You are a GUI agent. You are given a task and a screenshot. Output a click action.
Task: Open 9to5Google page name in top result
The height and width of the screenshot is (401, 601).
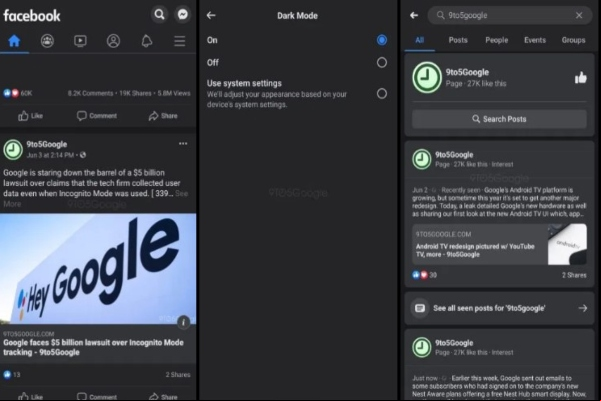click(x=467, y=72)
